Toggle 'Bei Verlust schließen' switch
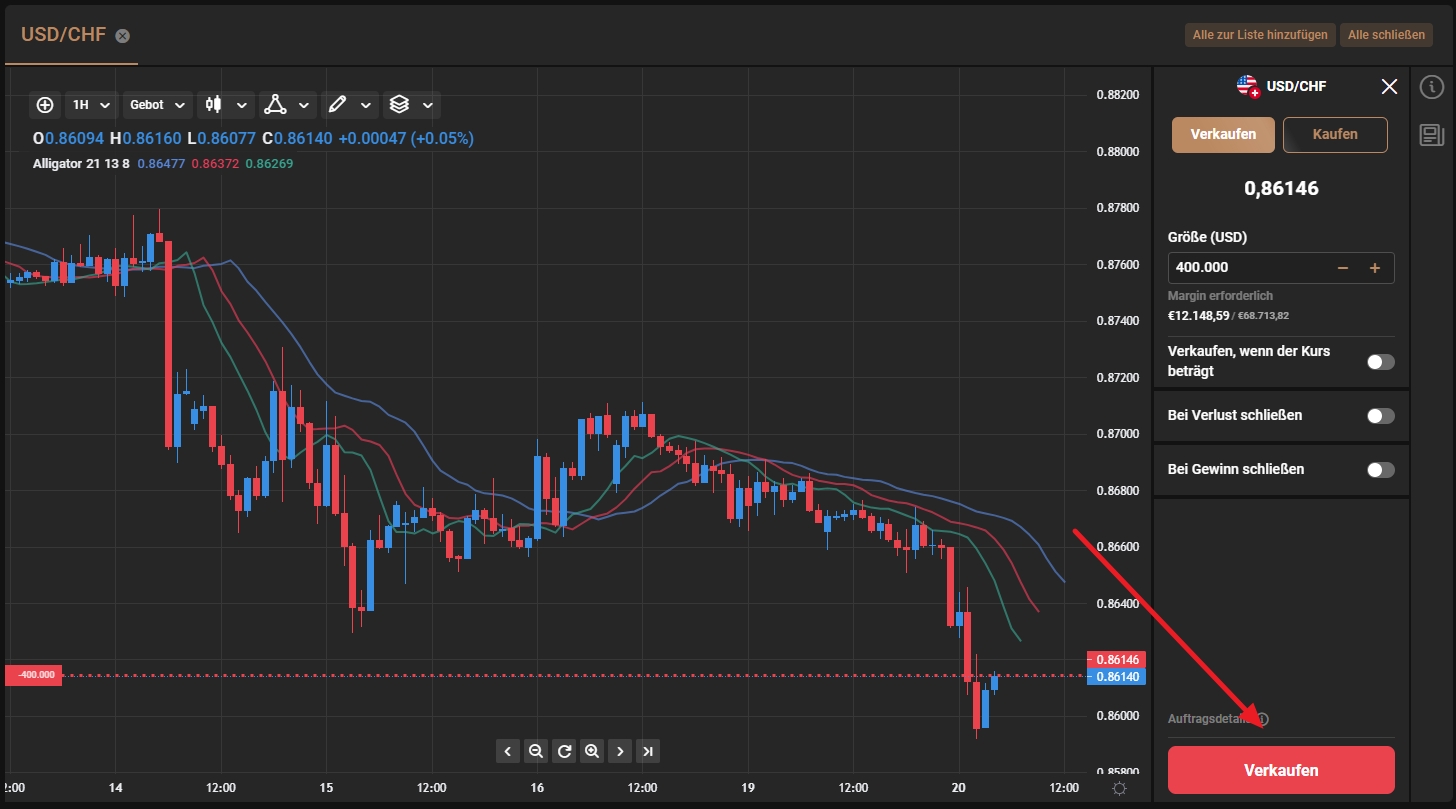This screenshot has height=809, width=1456. (1380, 416)
